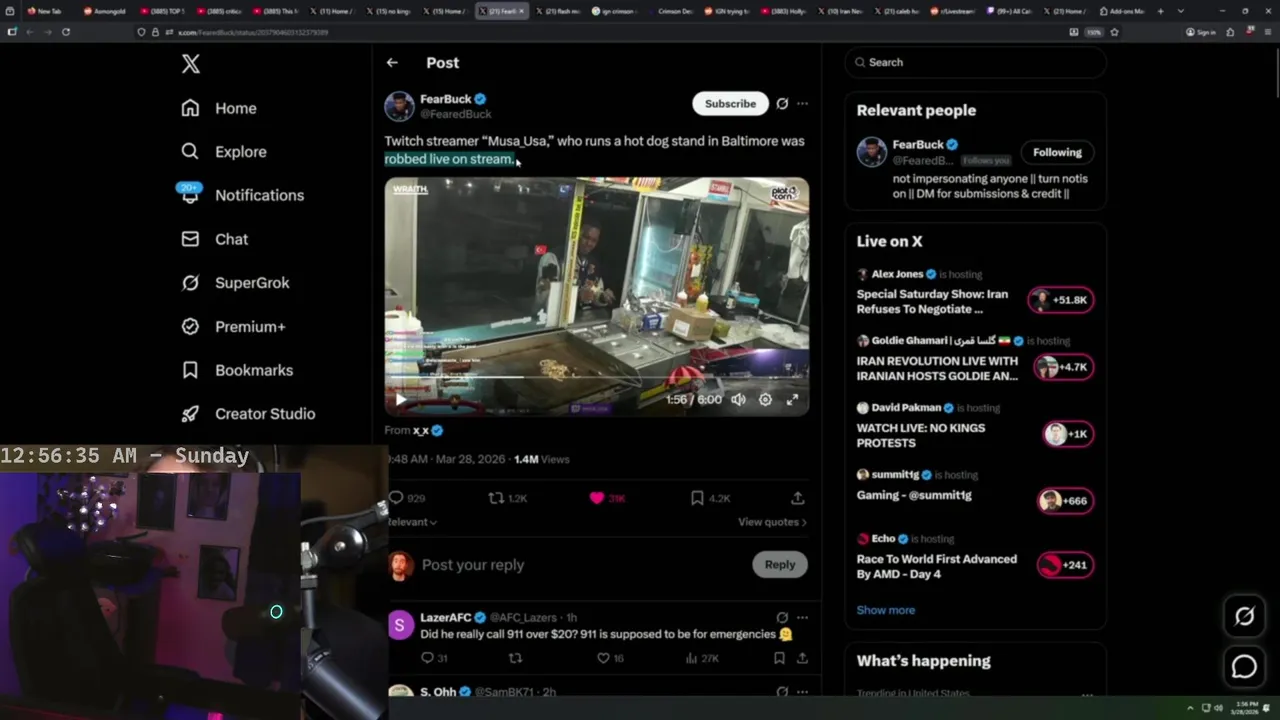The image size is (1280, 720).
Task: Toggle bookmark on post with 4.2K bookmarks
Action: click(x=710, y=498)
